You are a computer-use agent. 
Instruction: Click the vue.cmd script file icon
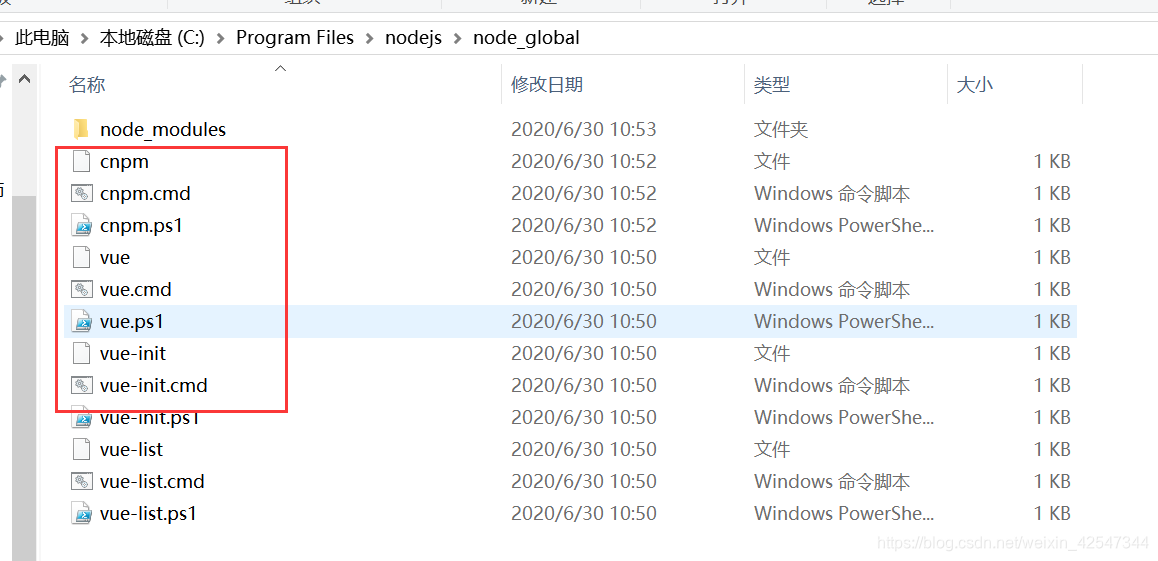(81, 289)
